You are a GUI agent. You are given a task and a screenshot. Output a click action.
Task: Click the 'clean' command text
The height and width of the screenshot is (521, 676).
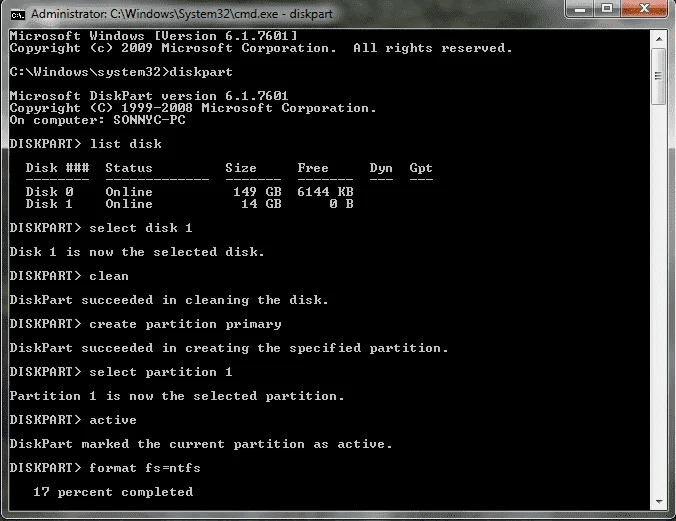coord(109,276)
